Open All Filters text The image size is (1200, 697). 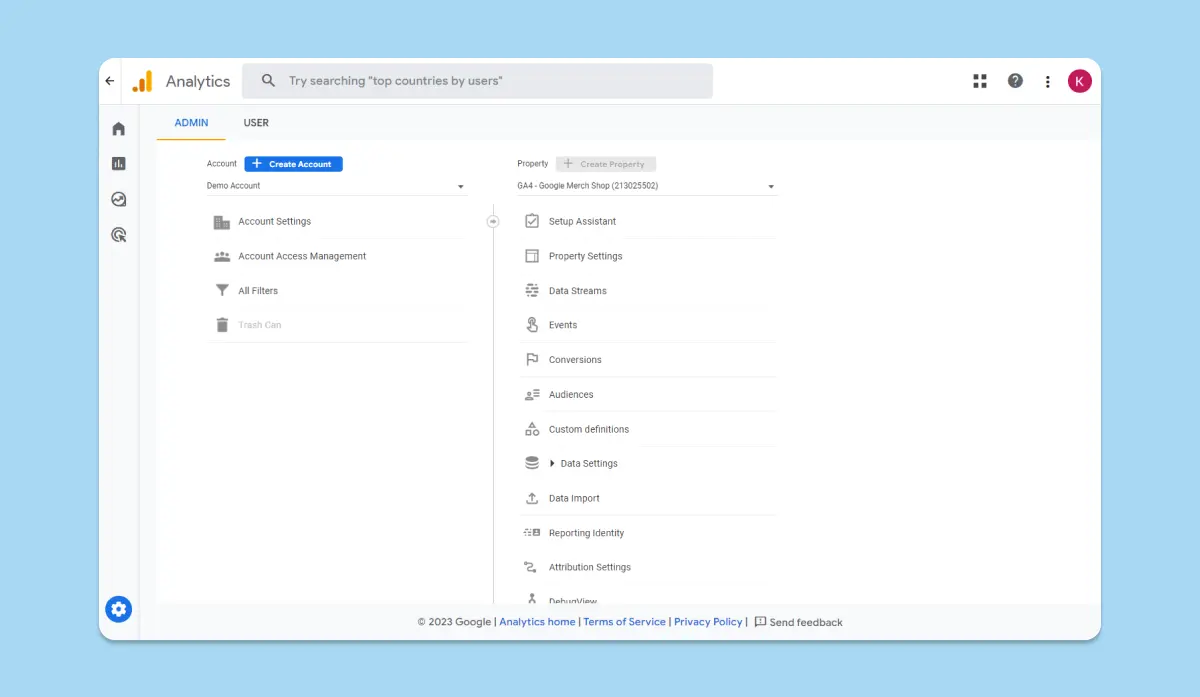pyautogui.click(x=258, y=291)
